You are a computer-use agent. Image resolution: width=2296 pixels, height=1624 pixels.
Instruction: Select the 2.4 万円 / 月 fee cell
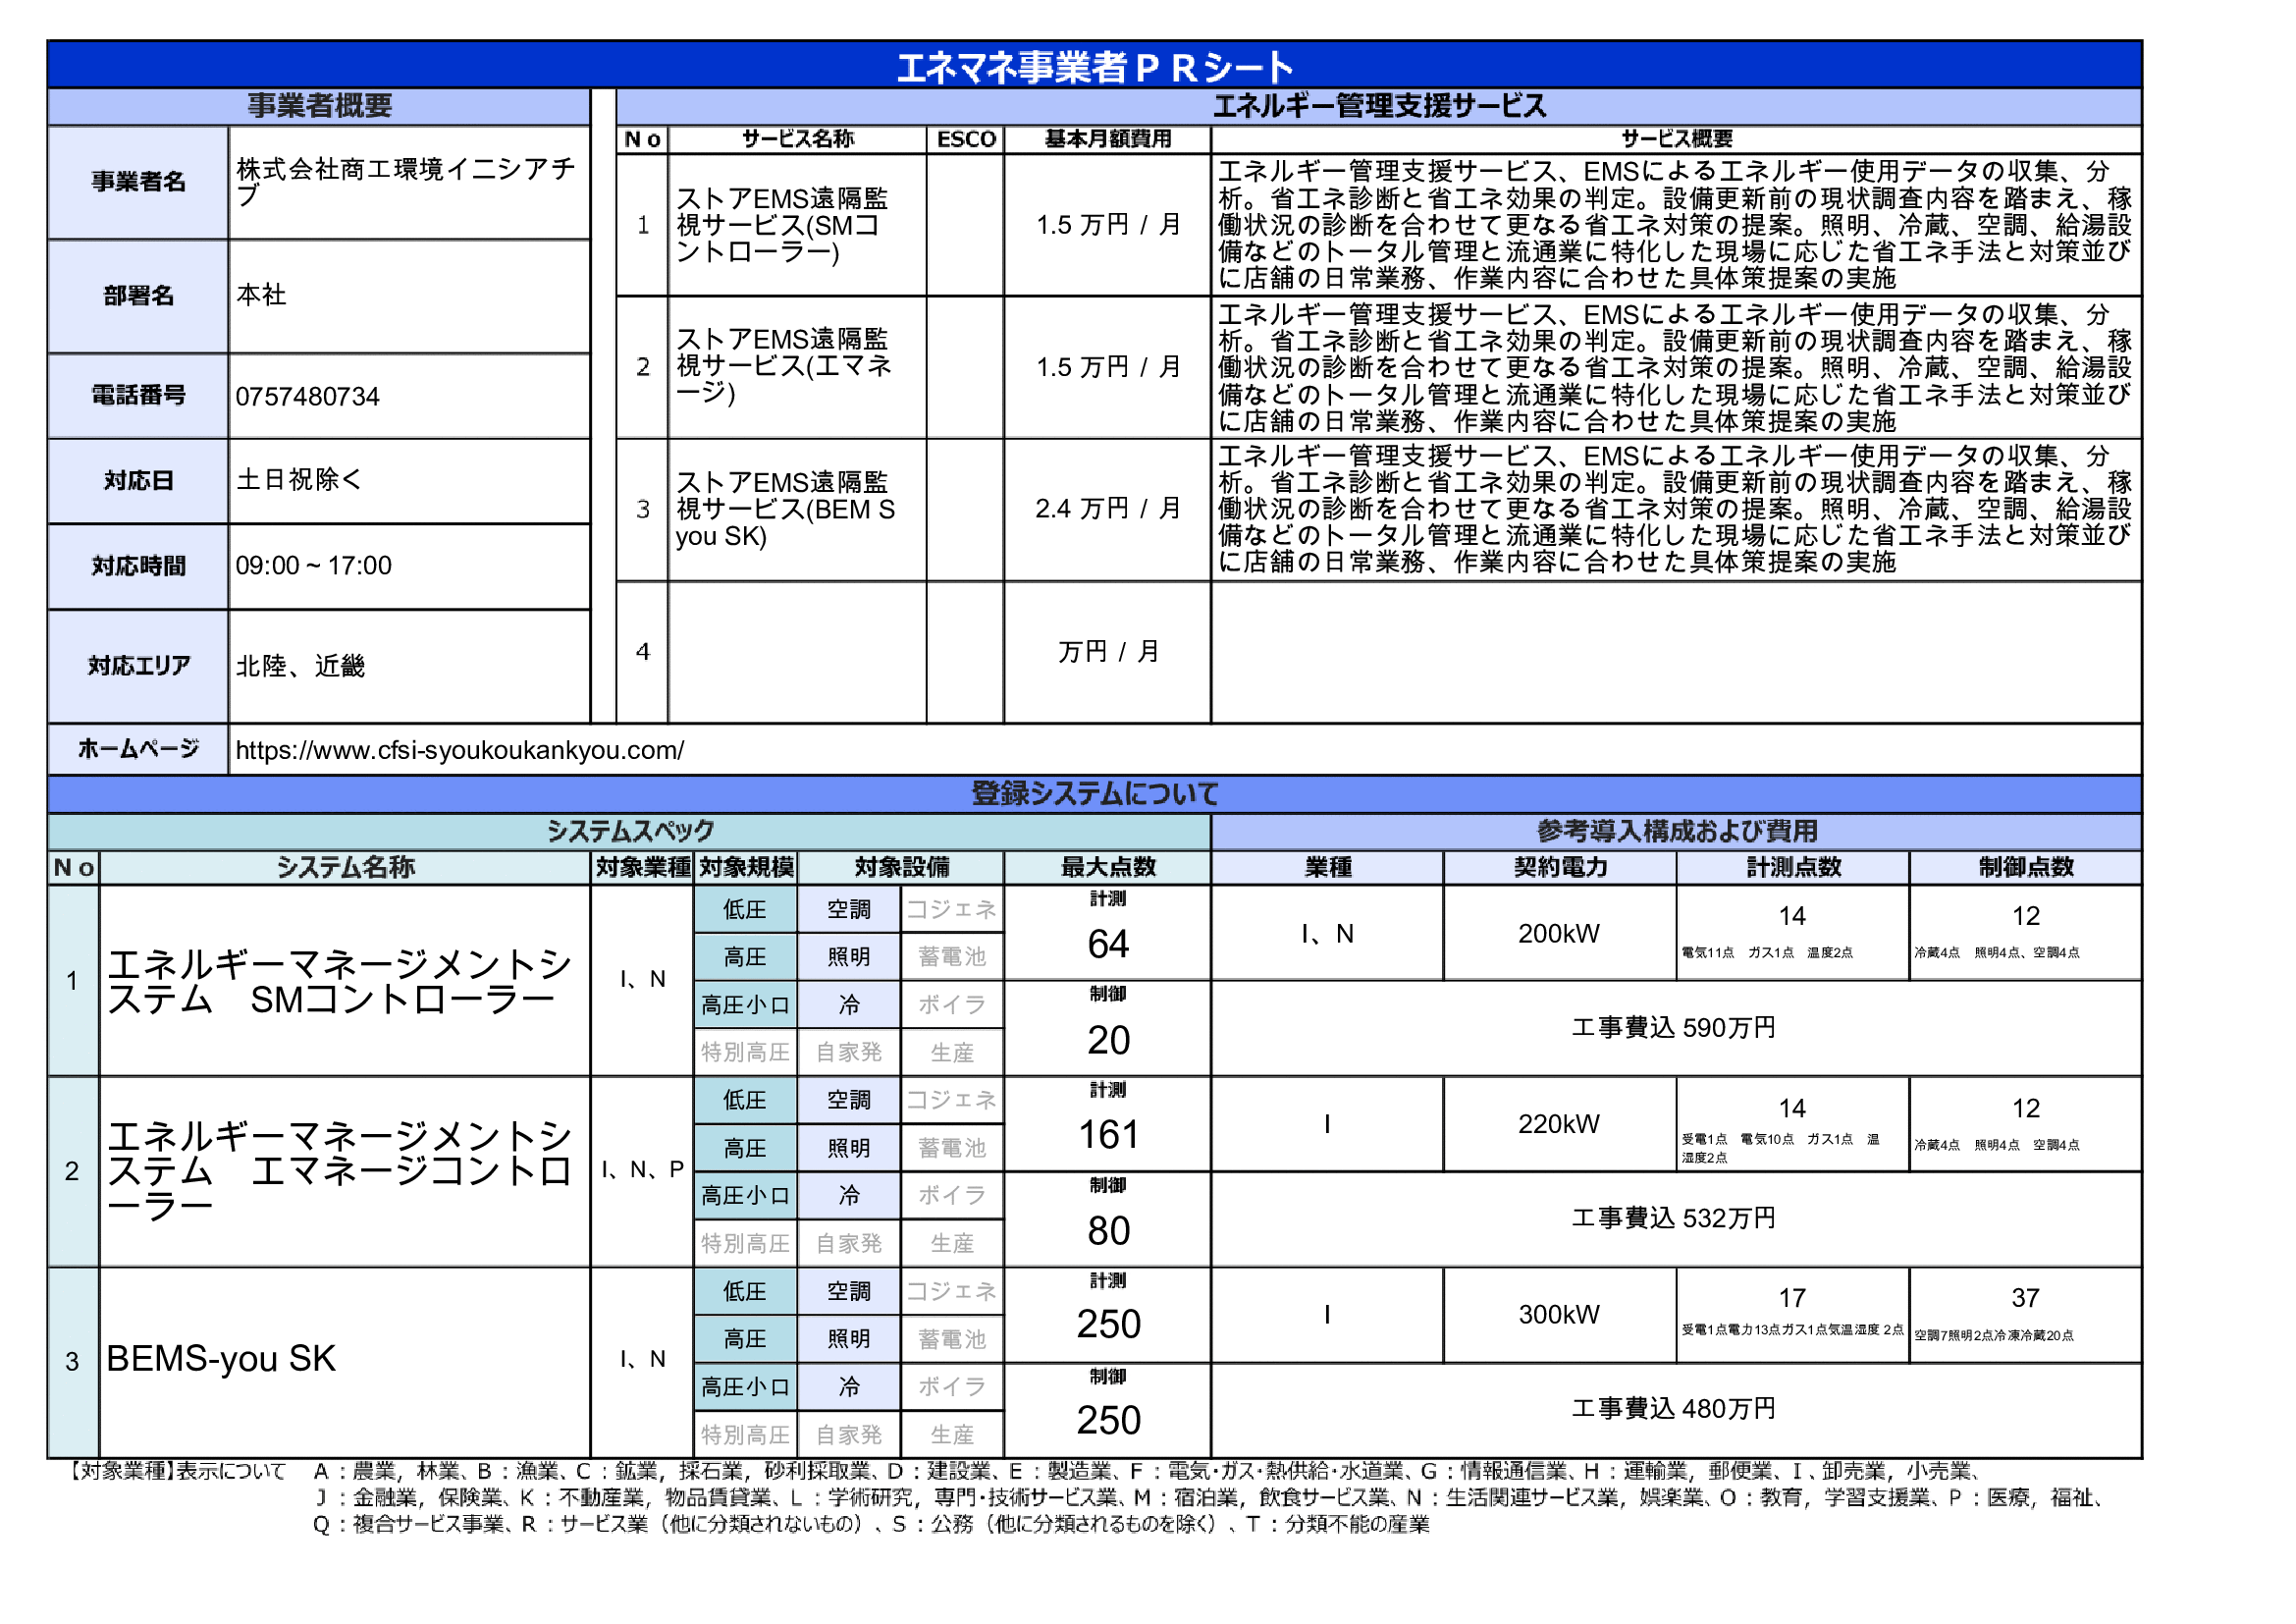[1107, 510]
